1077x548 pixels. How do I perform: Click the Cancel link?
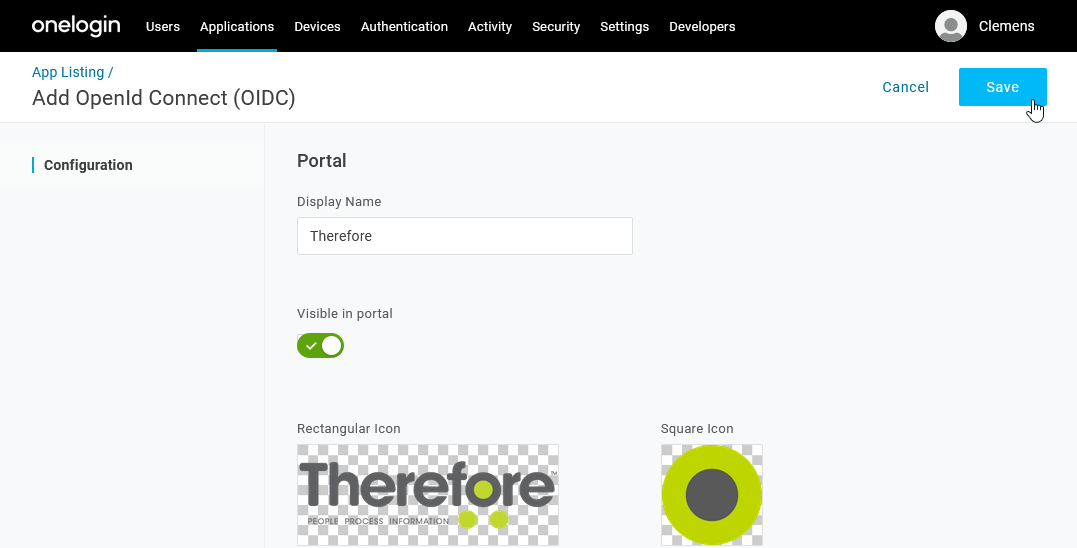[x=905, y=87]
